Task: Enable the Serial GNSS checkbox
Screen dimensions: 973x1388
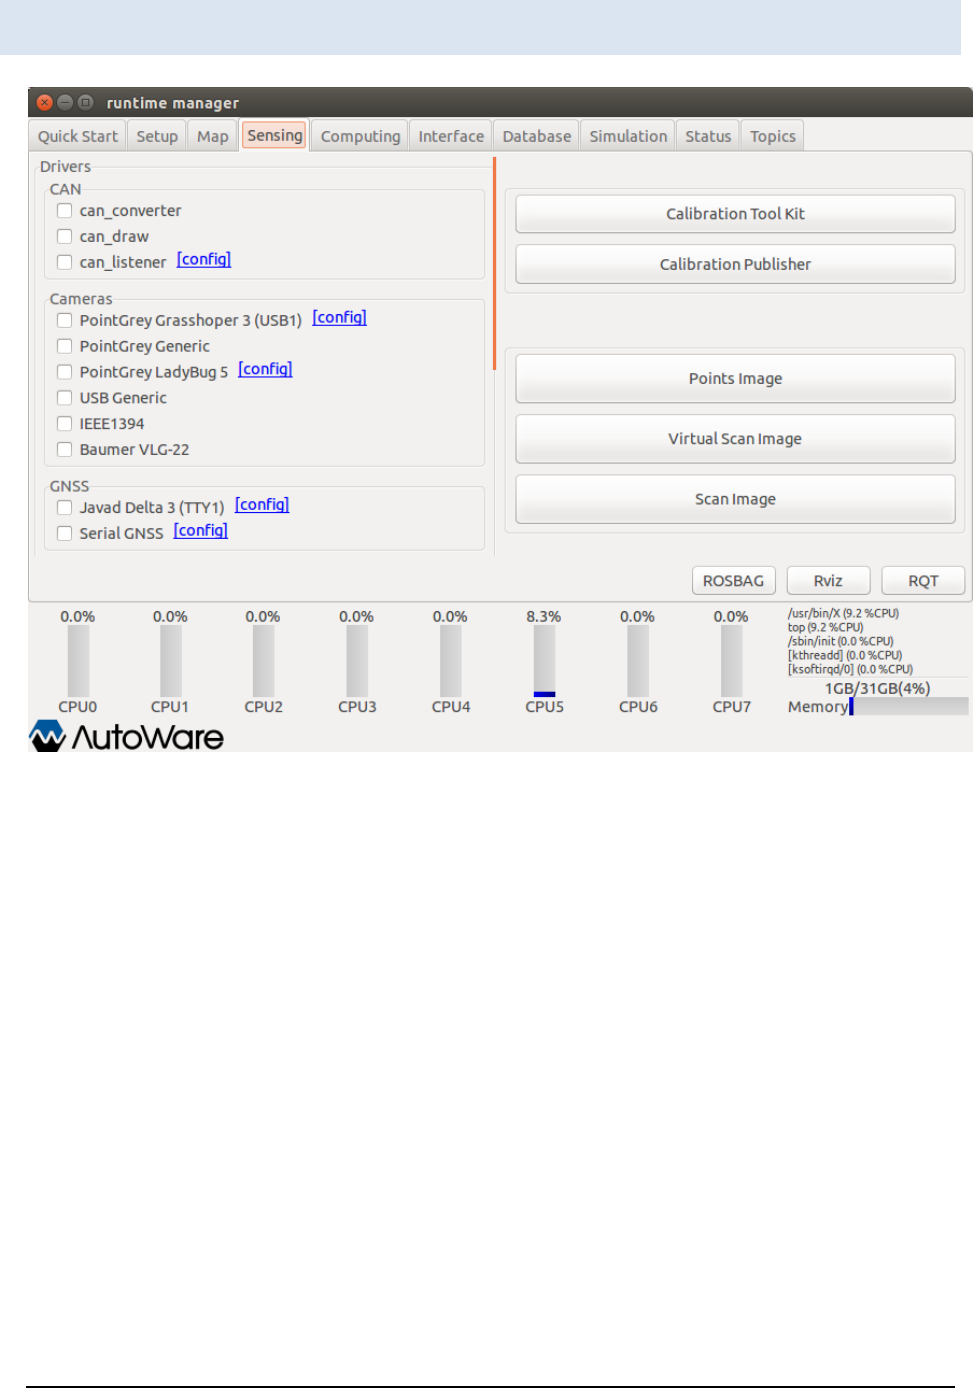Action: click(64, 534)
